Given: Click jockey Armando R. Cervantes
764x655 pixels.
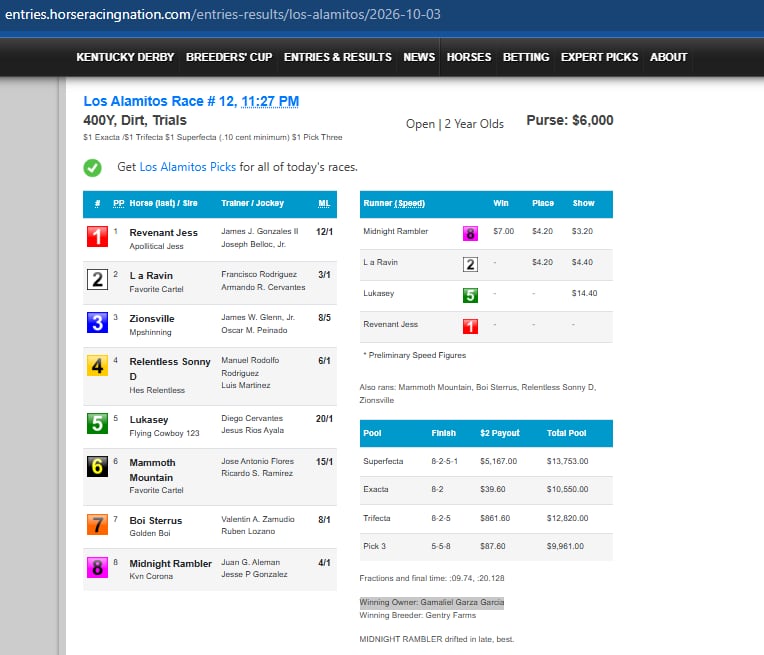Looking at the screenshot, I should (263, 287).
